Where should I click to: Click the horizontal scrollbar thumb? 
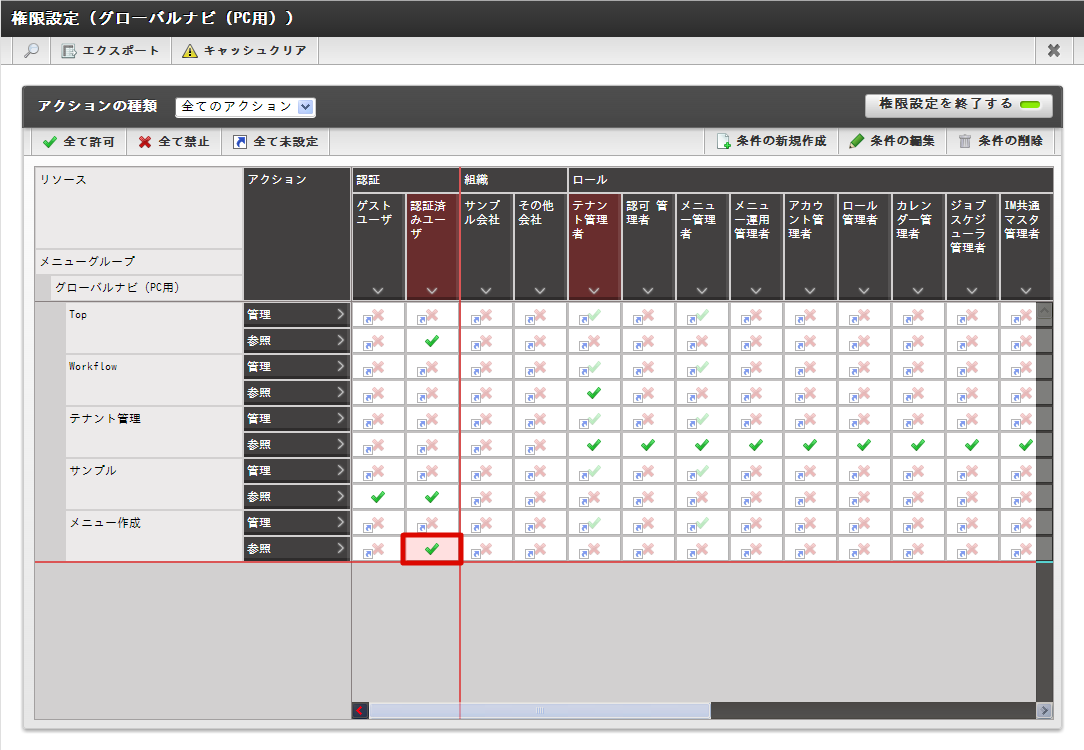pos(540,711)
